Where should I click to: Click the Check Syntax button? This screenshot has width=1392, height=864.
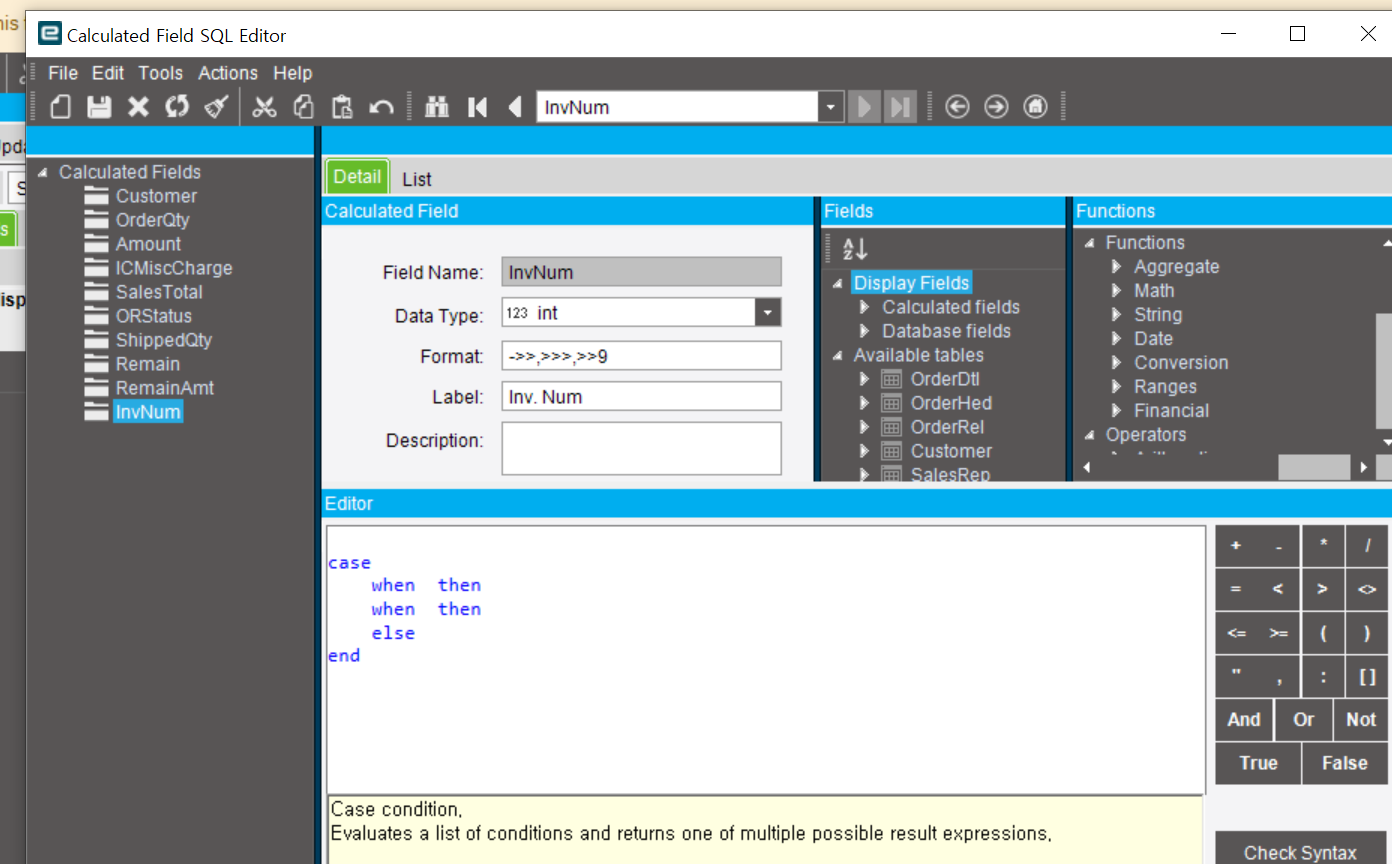click(x=1300, y=852)
